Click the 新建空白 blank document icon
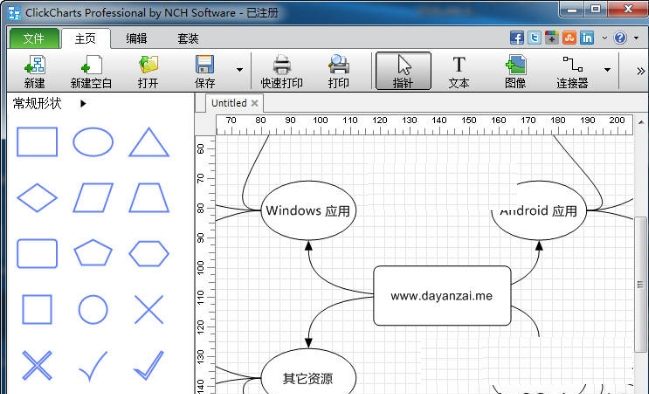The height and width of the screenshot is (394, 649). tap(91, 71)
